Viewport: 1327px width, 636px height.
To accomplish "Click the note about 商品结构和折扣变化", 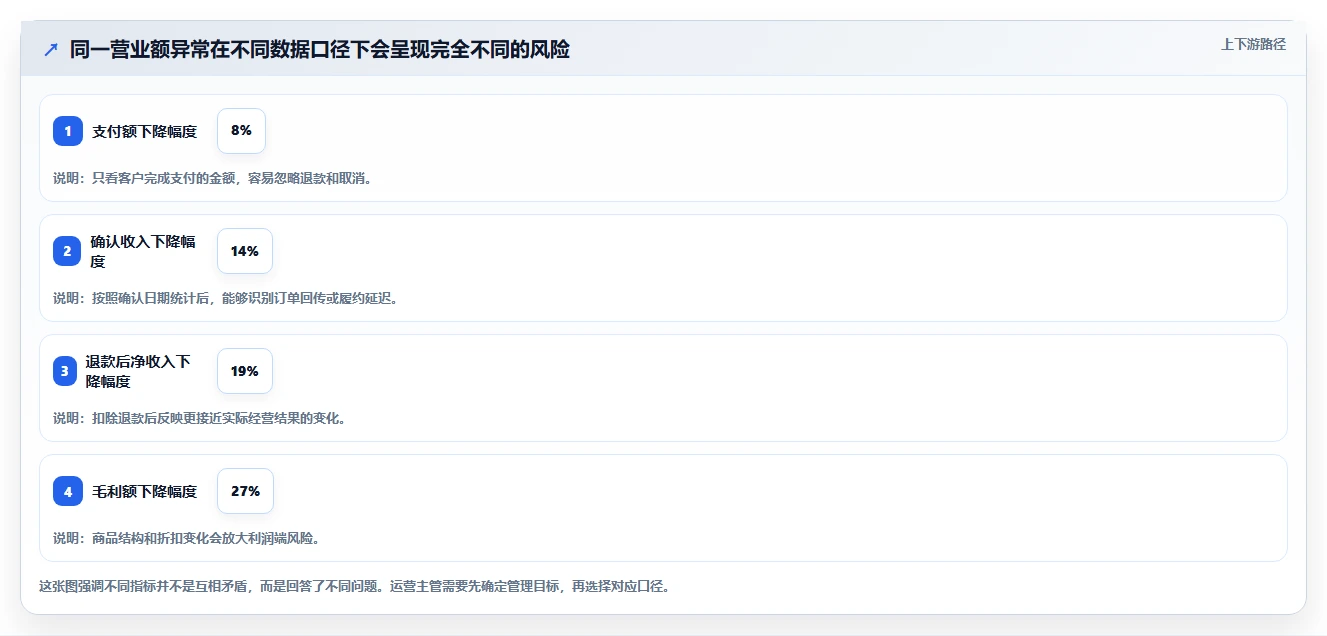I will [186, 538].
